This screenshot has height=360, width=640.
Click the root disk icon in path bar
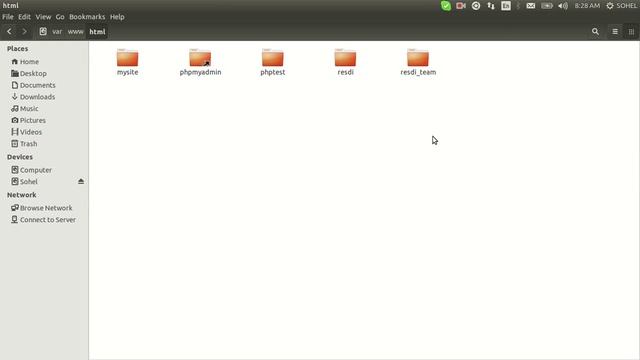coord(43,31)
